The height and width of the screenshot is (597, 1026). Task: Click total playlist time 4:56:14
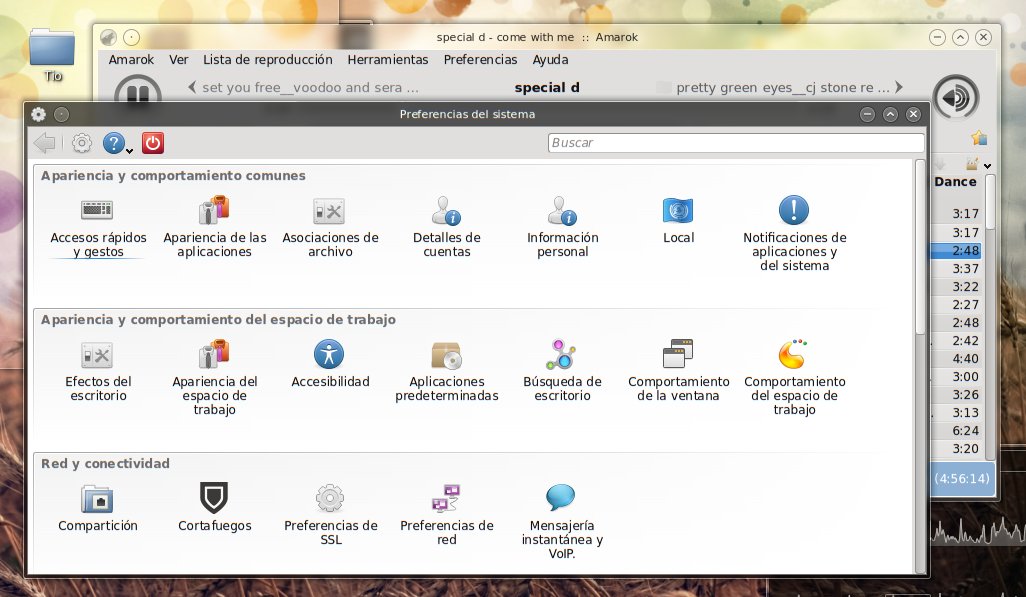tap(962, 479)
